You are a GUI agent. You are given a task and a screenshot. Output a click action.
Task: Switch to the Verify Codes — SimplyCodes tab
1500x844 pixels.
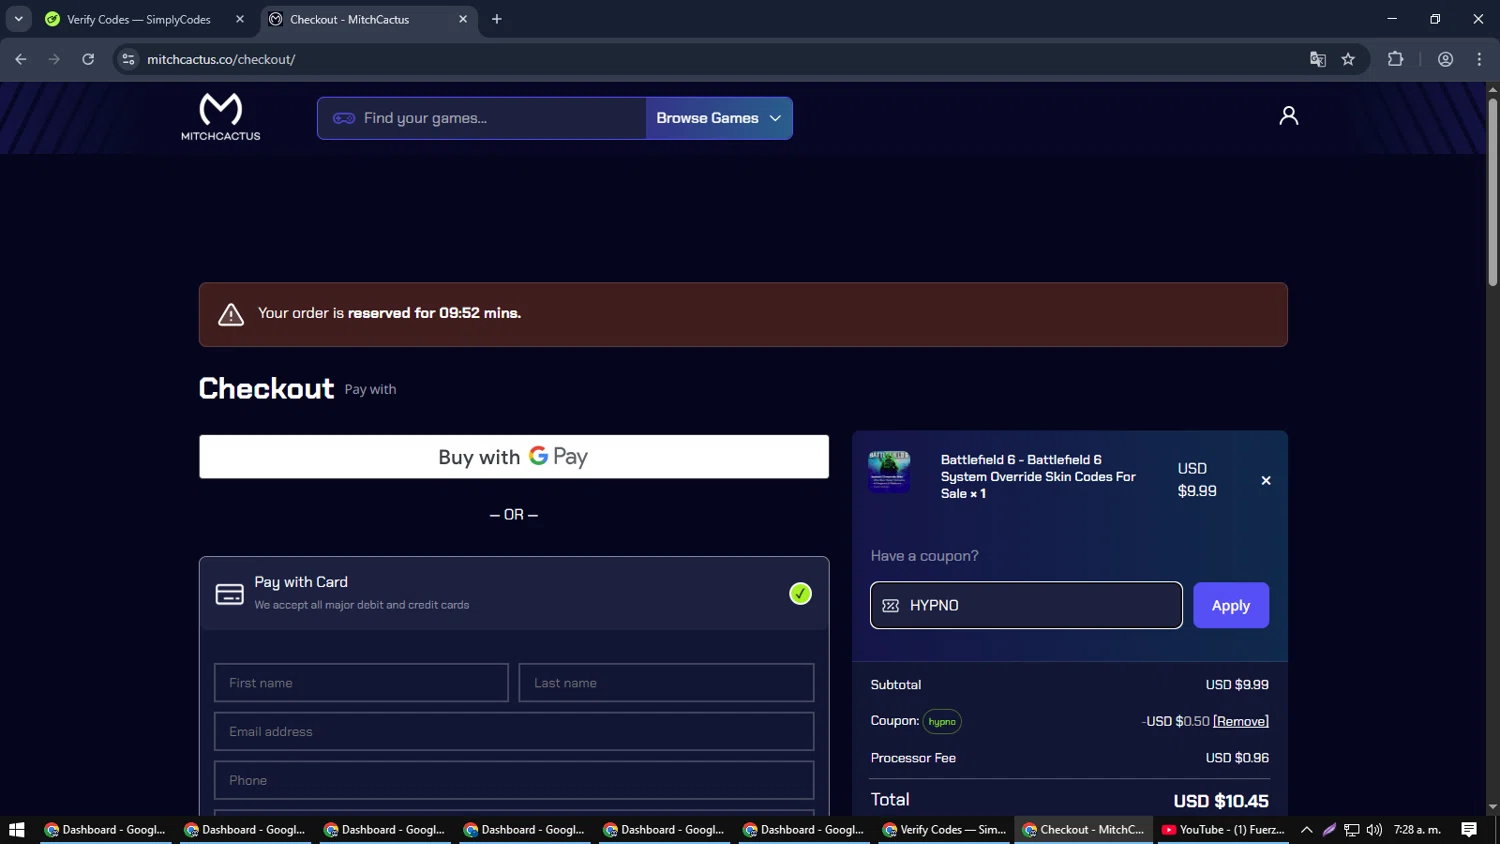142,19
